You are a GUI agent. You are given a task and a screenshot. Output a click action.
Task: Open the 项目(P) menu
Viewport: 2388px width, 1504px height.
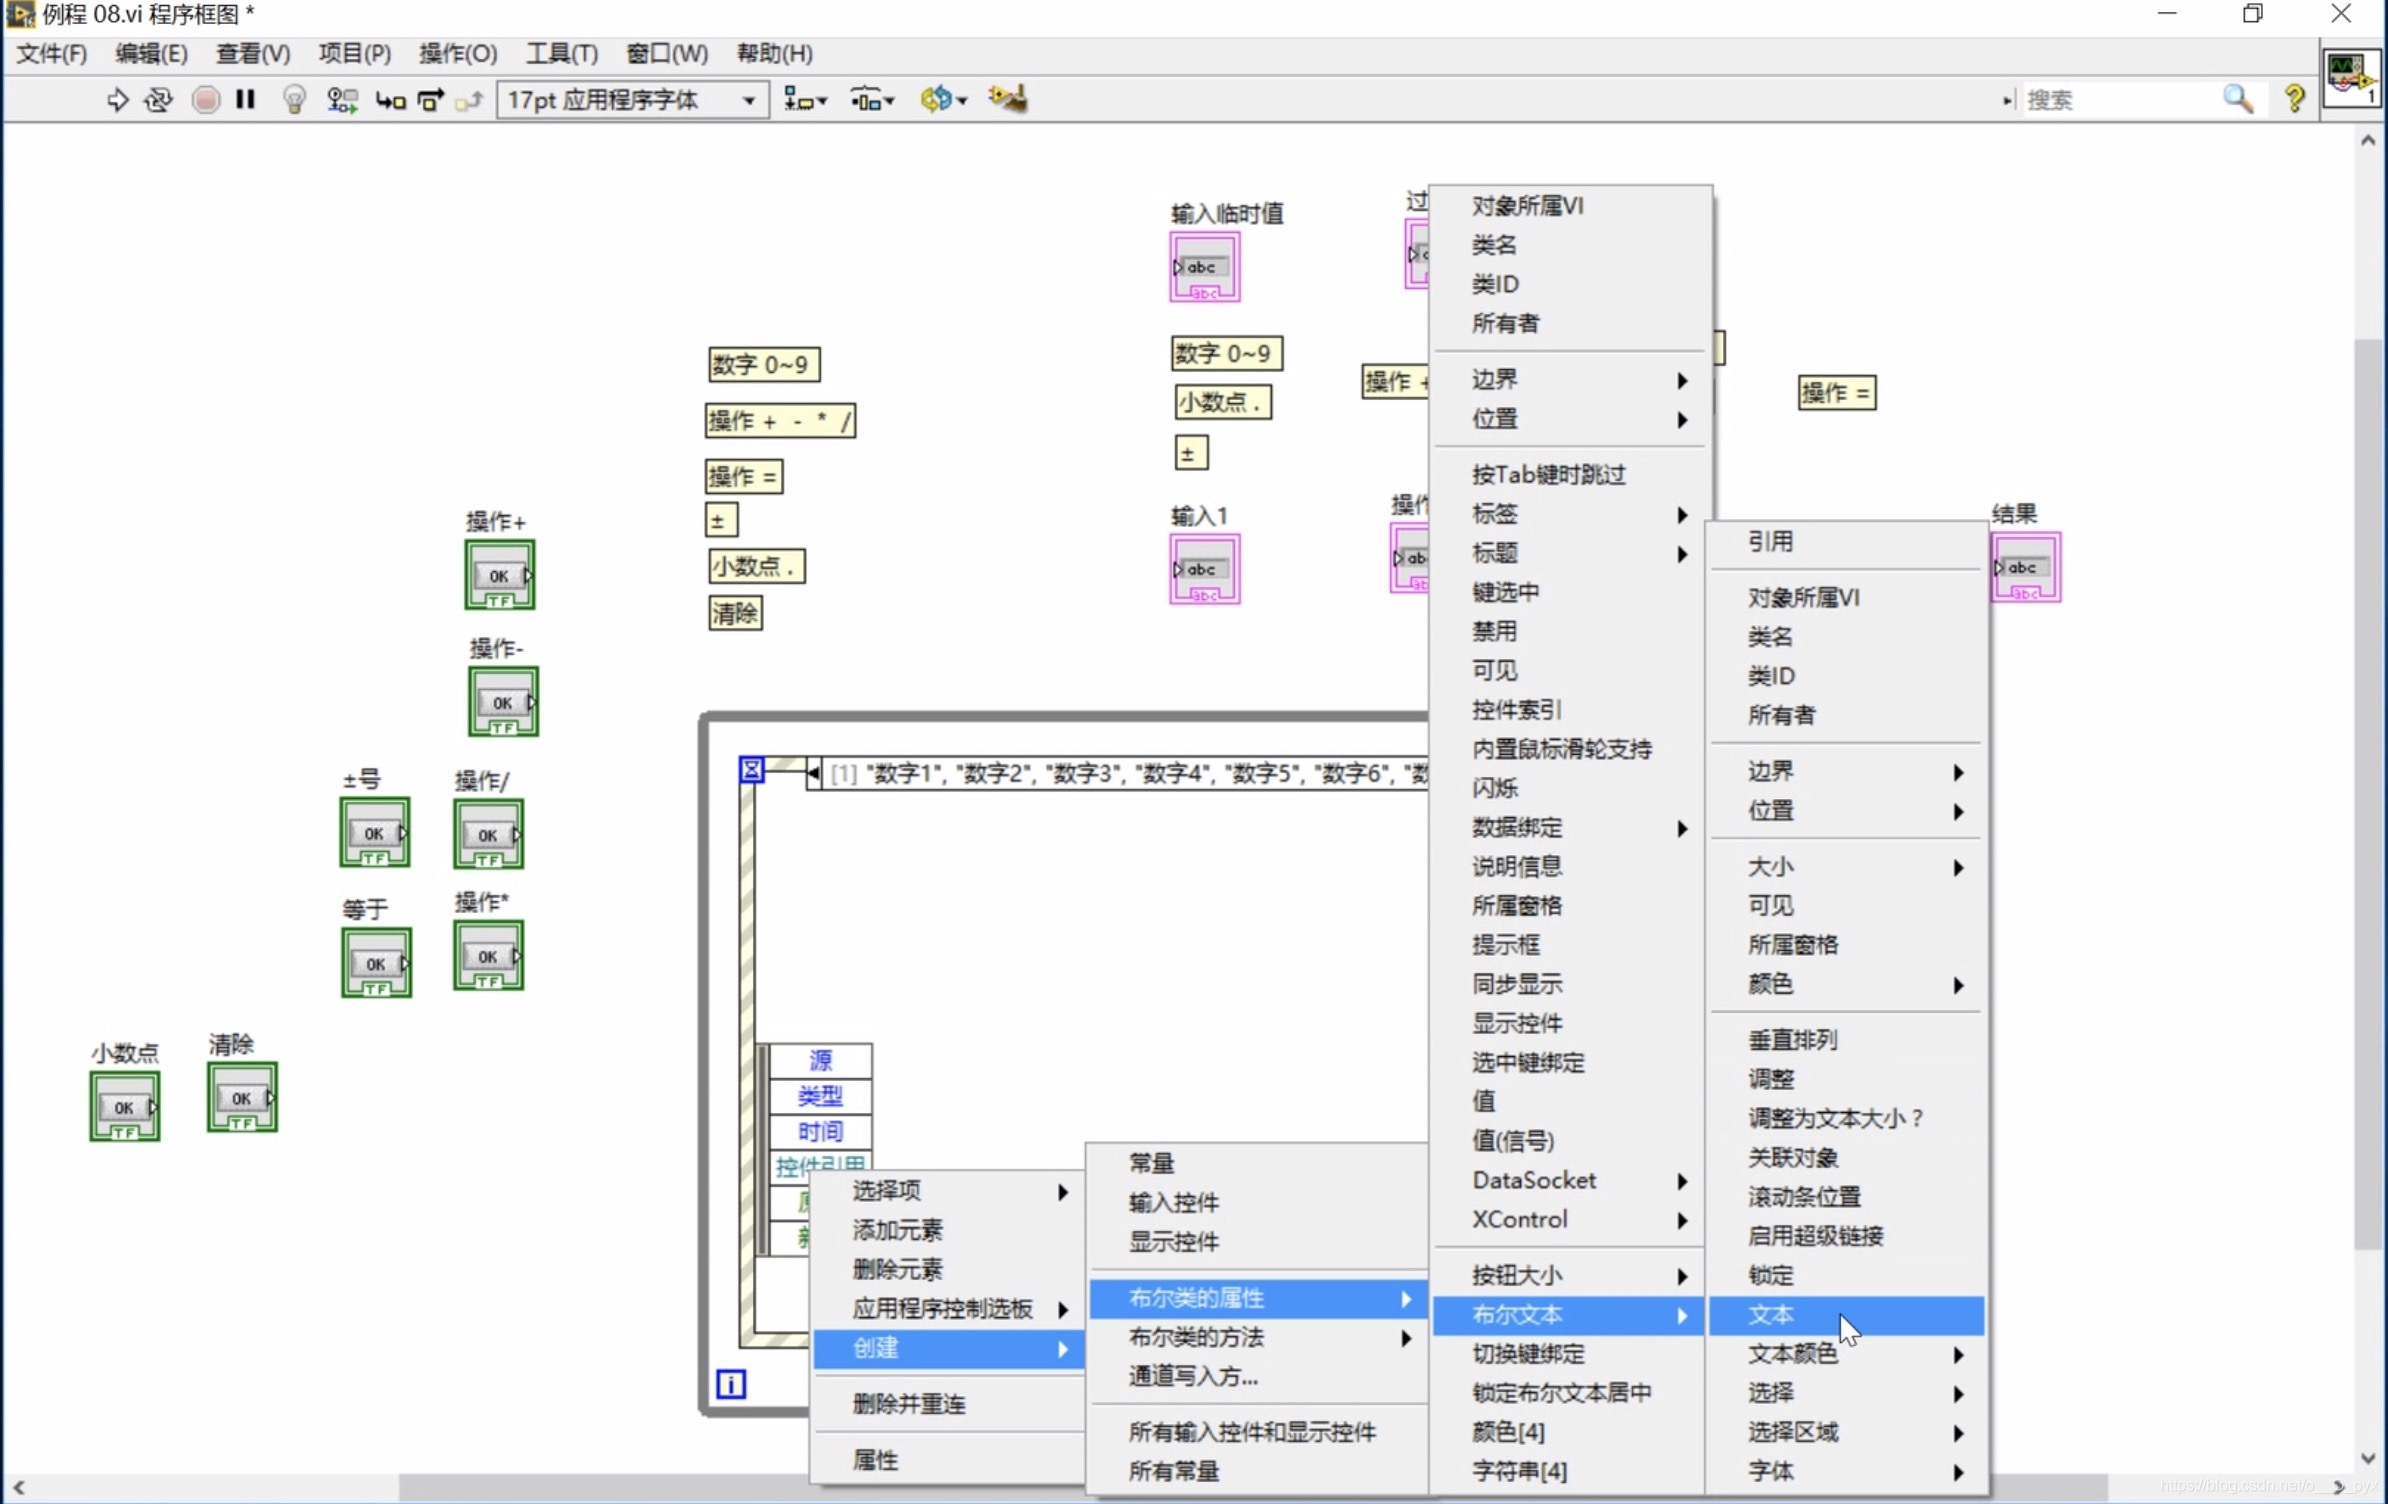pyautogui.click(x=355, y=53)
